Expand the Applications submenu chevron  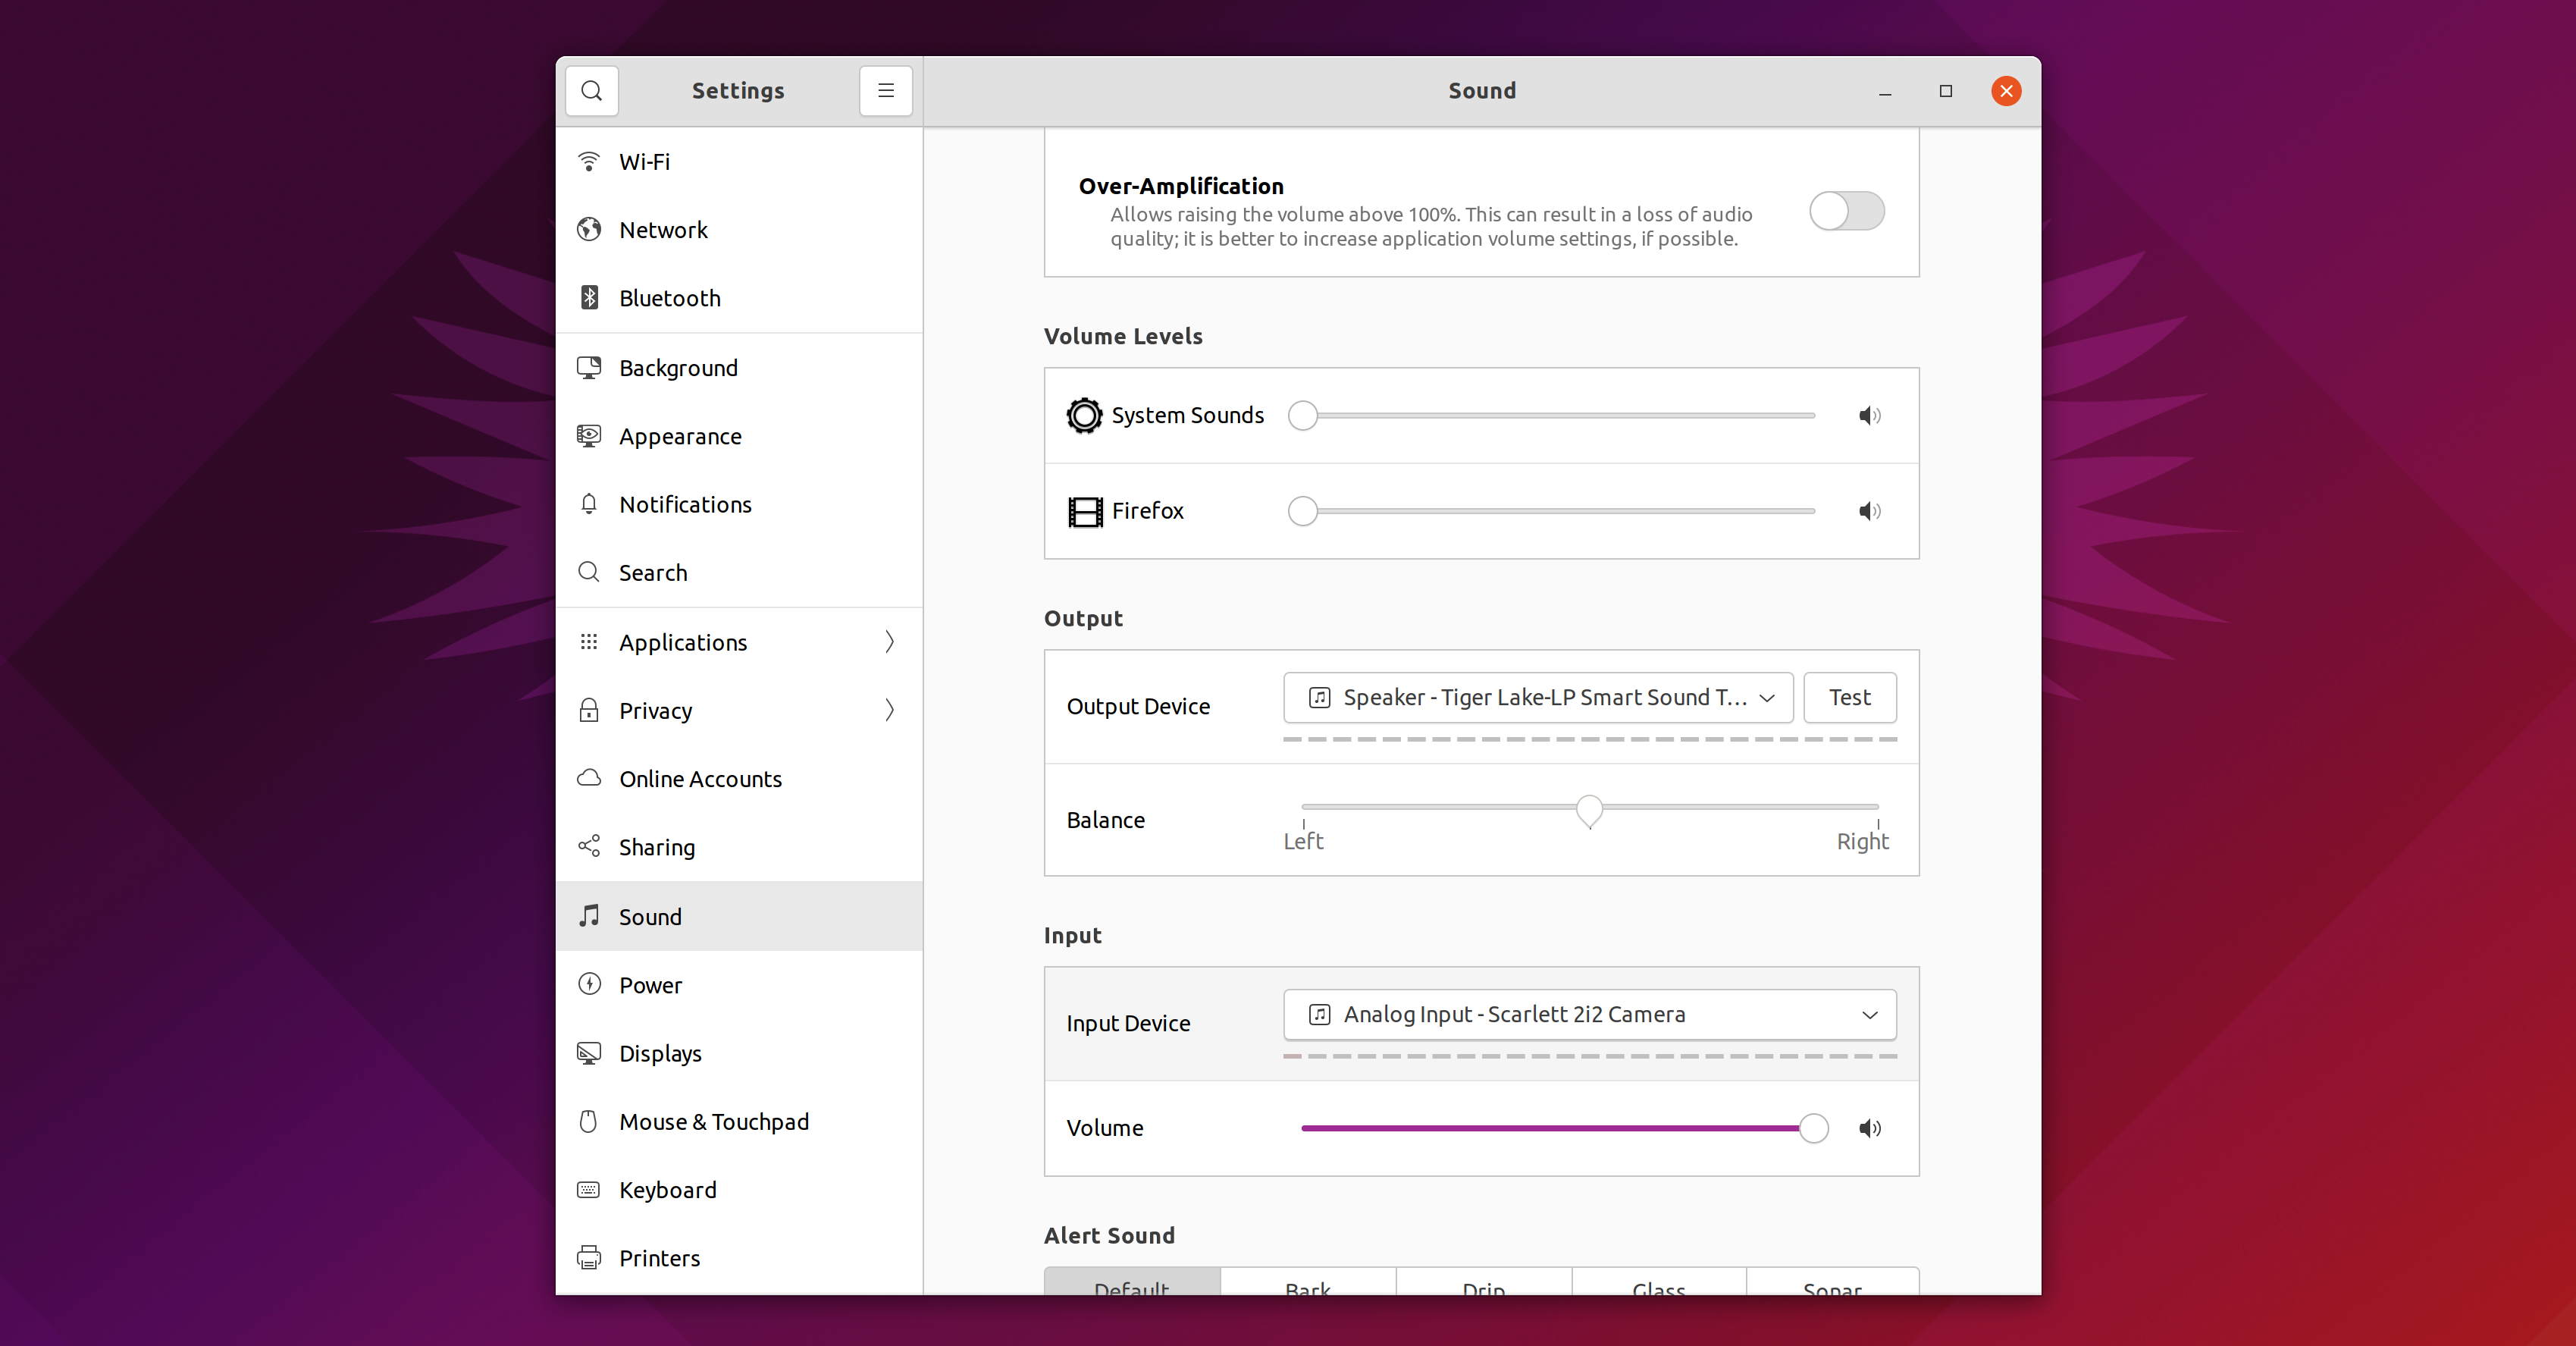(889, 642)
